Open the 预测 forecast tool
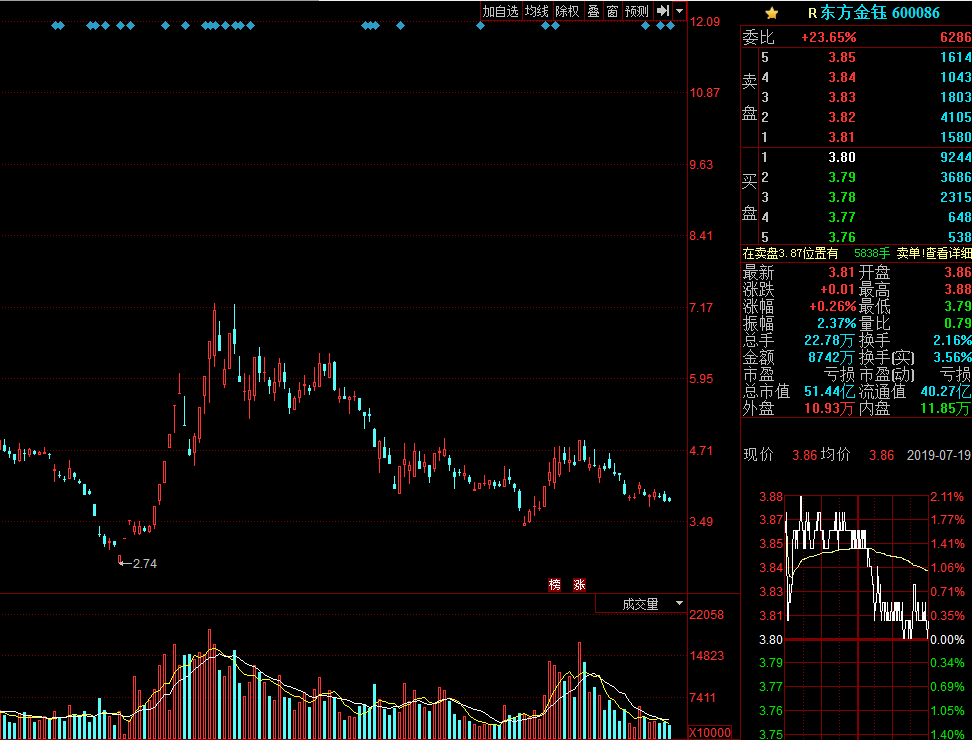Image resolution: width=972 pixels, height=740 pixels. point(637,11)
